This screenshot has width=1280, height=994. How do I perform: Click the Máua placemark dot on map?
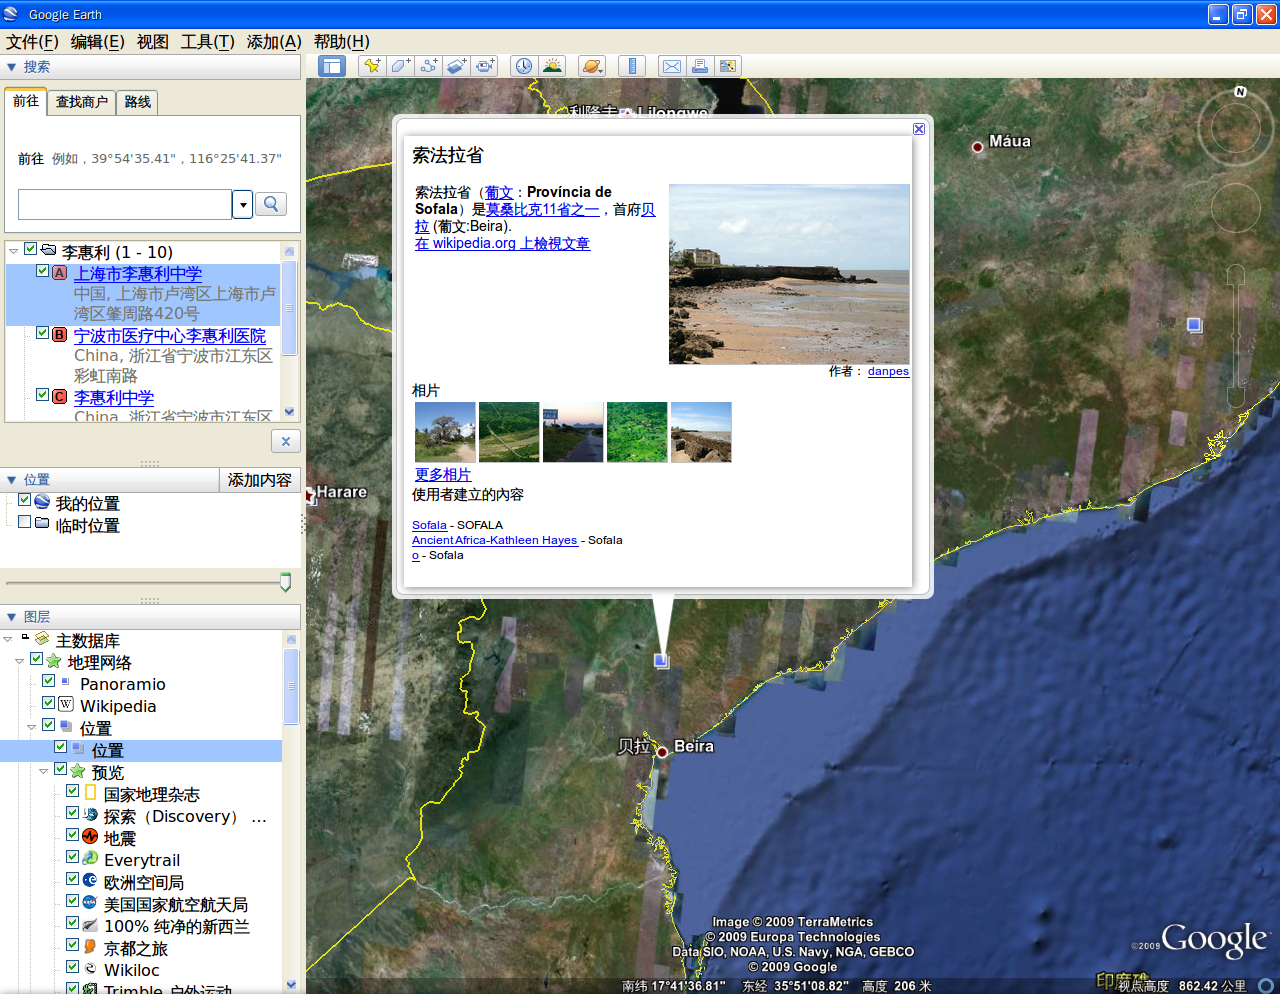[x=978, y=147]
